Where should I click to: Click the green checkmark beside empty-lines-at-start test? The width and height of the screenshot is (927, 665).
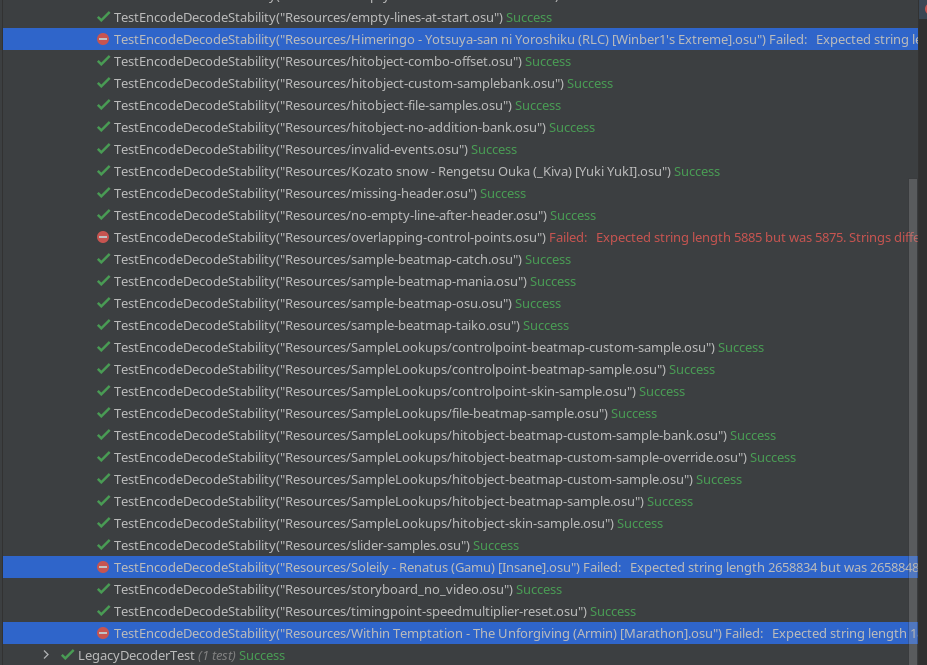[102, 17]
